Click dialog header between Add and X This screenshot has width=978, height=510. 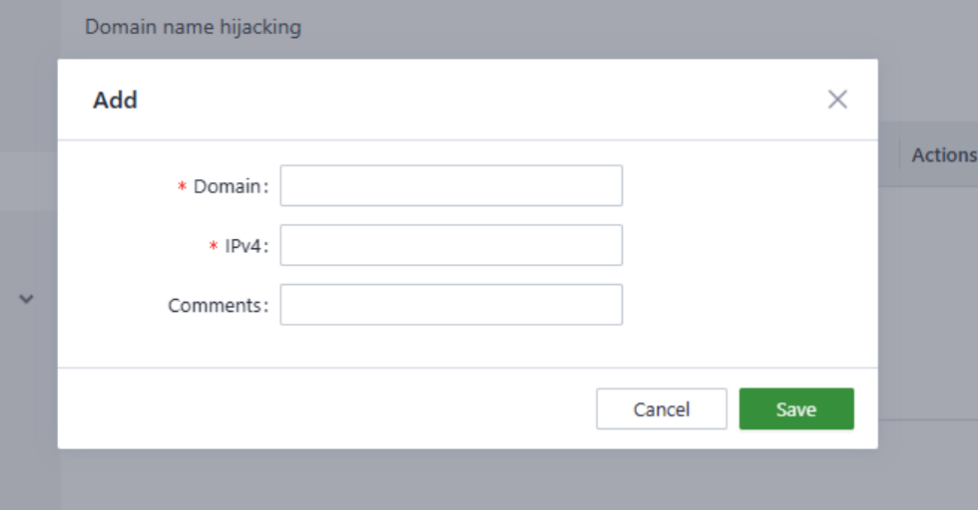[x=480, y=100]
